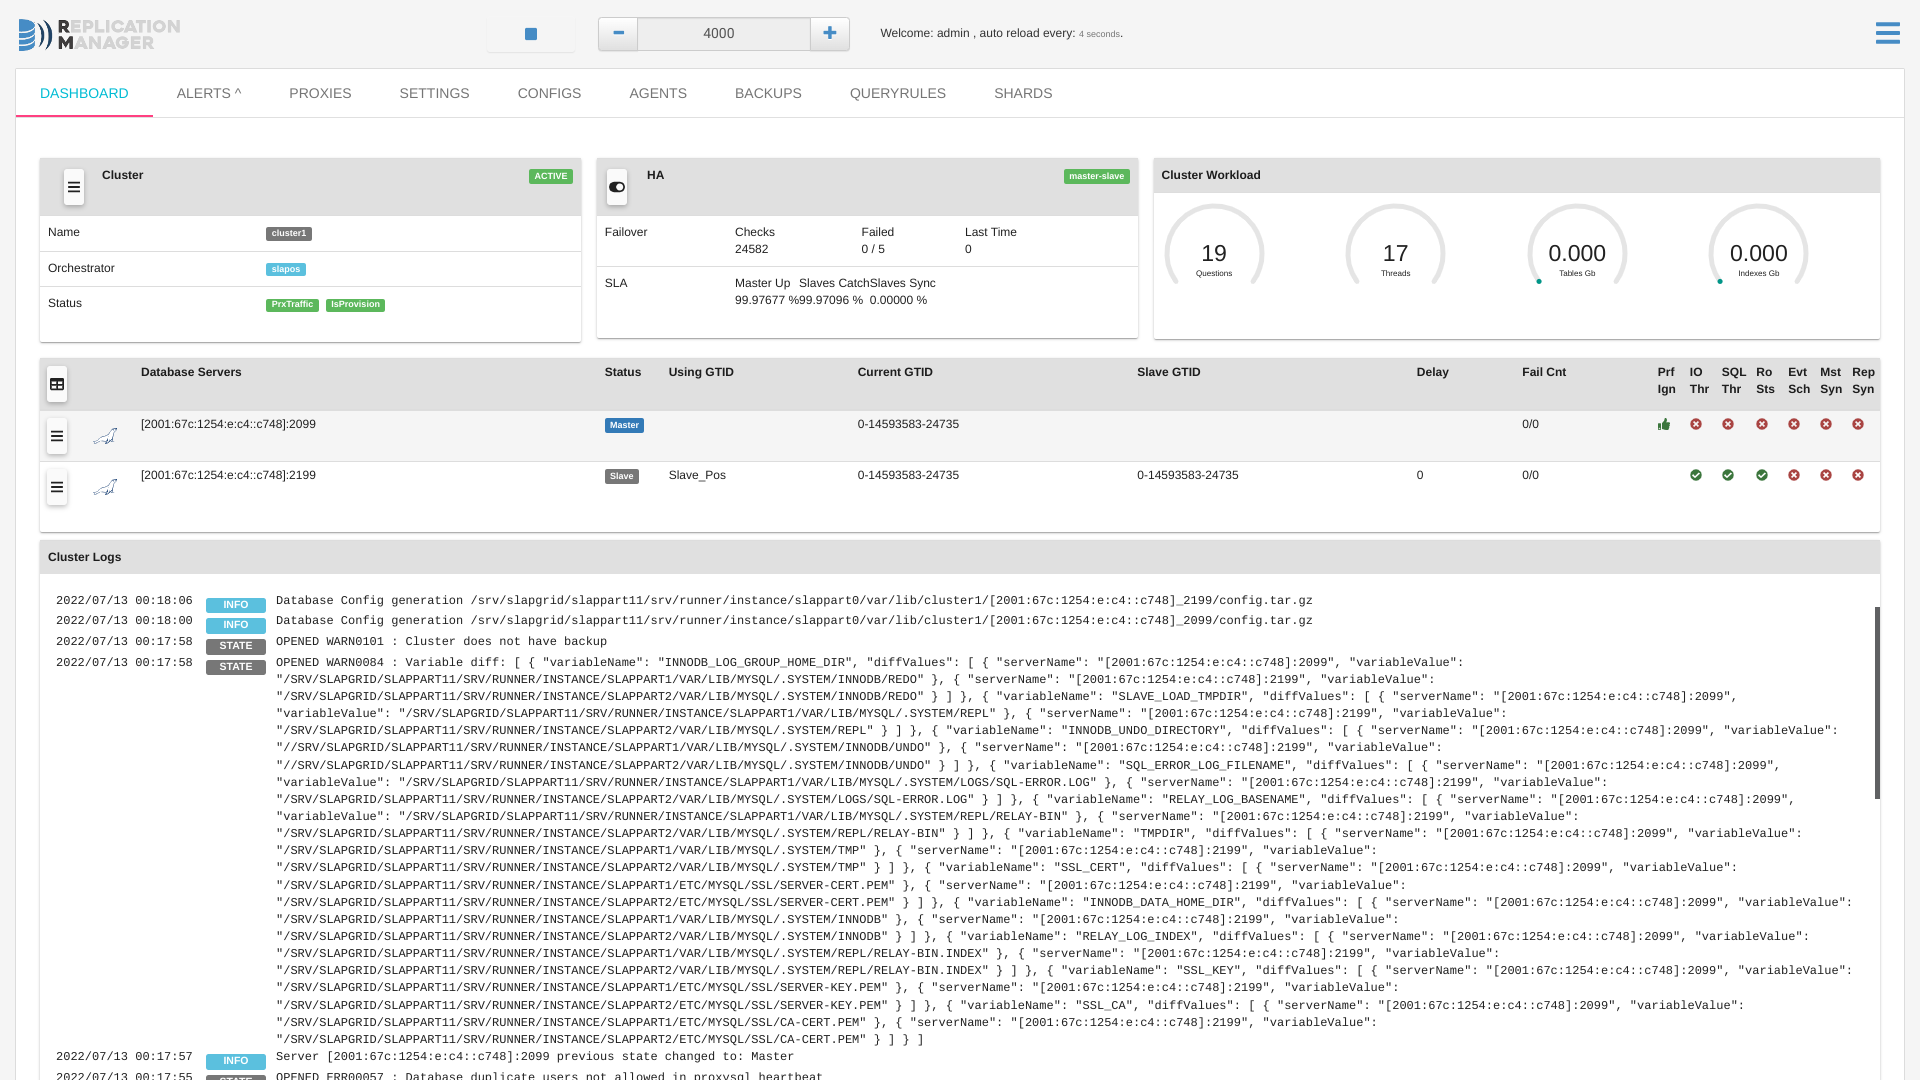Click the Replication Manager logo
This screenshot has height=1080, width=1920.
click(99, 35)
